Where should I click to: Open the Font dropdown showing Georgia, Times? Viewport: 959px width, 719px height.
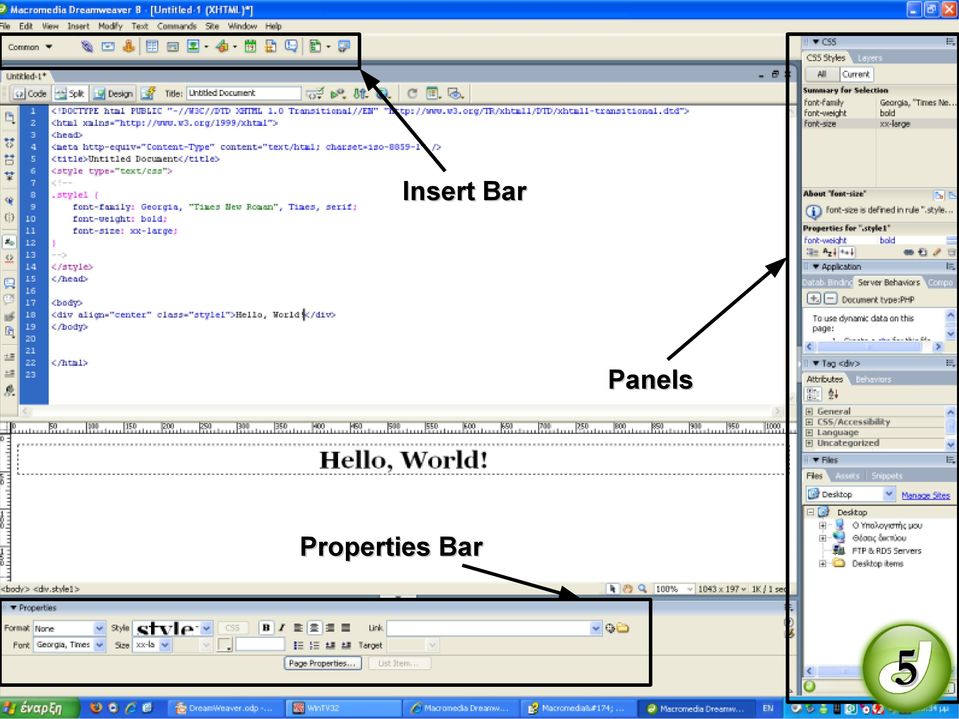coord(99,645)
